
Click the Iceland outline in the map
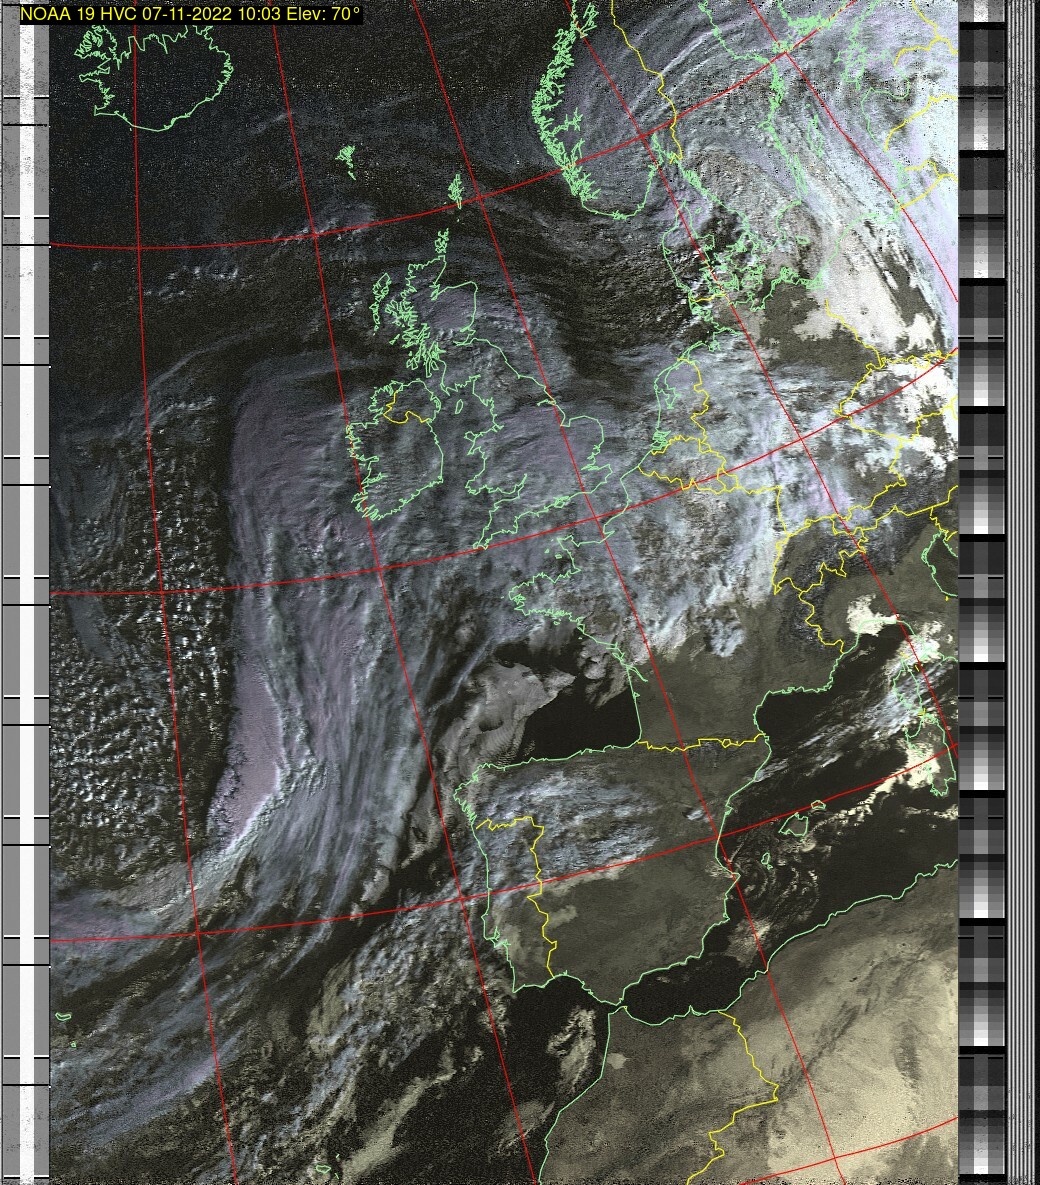pyautogui.click(x=155, y=80)
